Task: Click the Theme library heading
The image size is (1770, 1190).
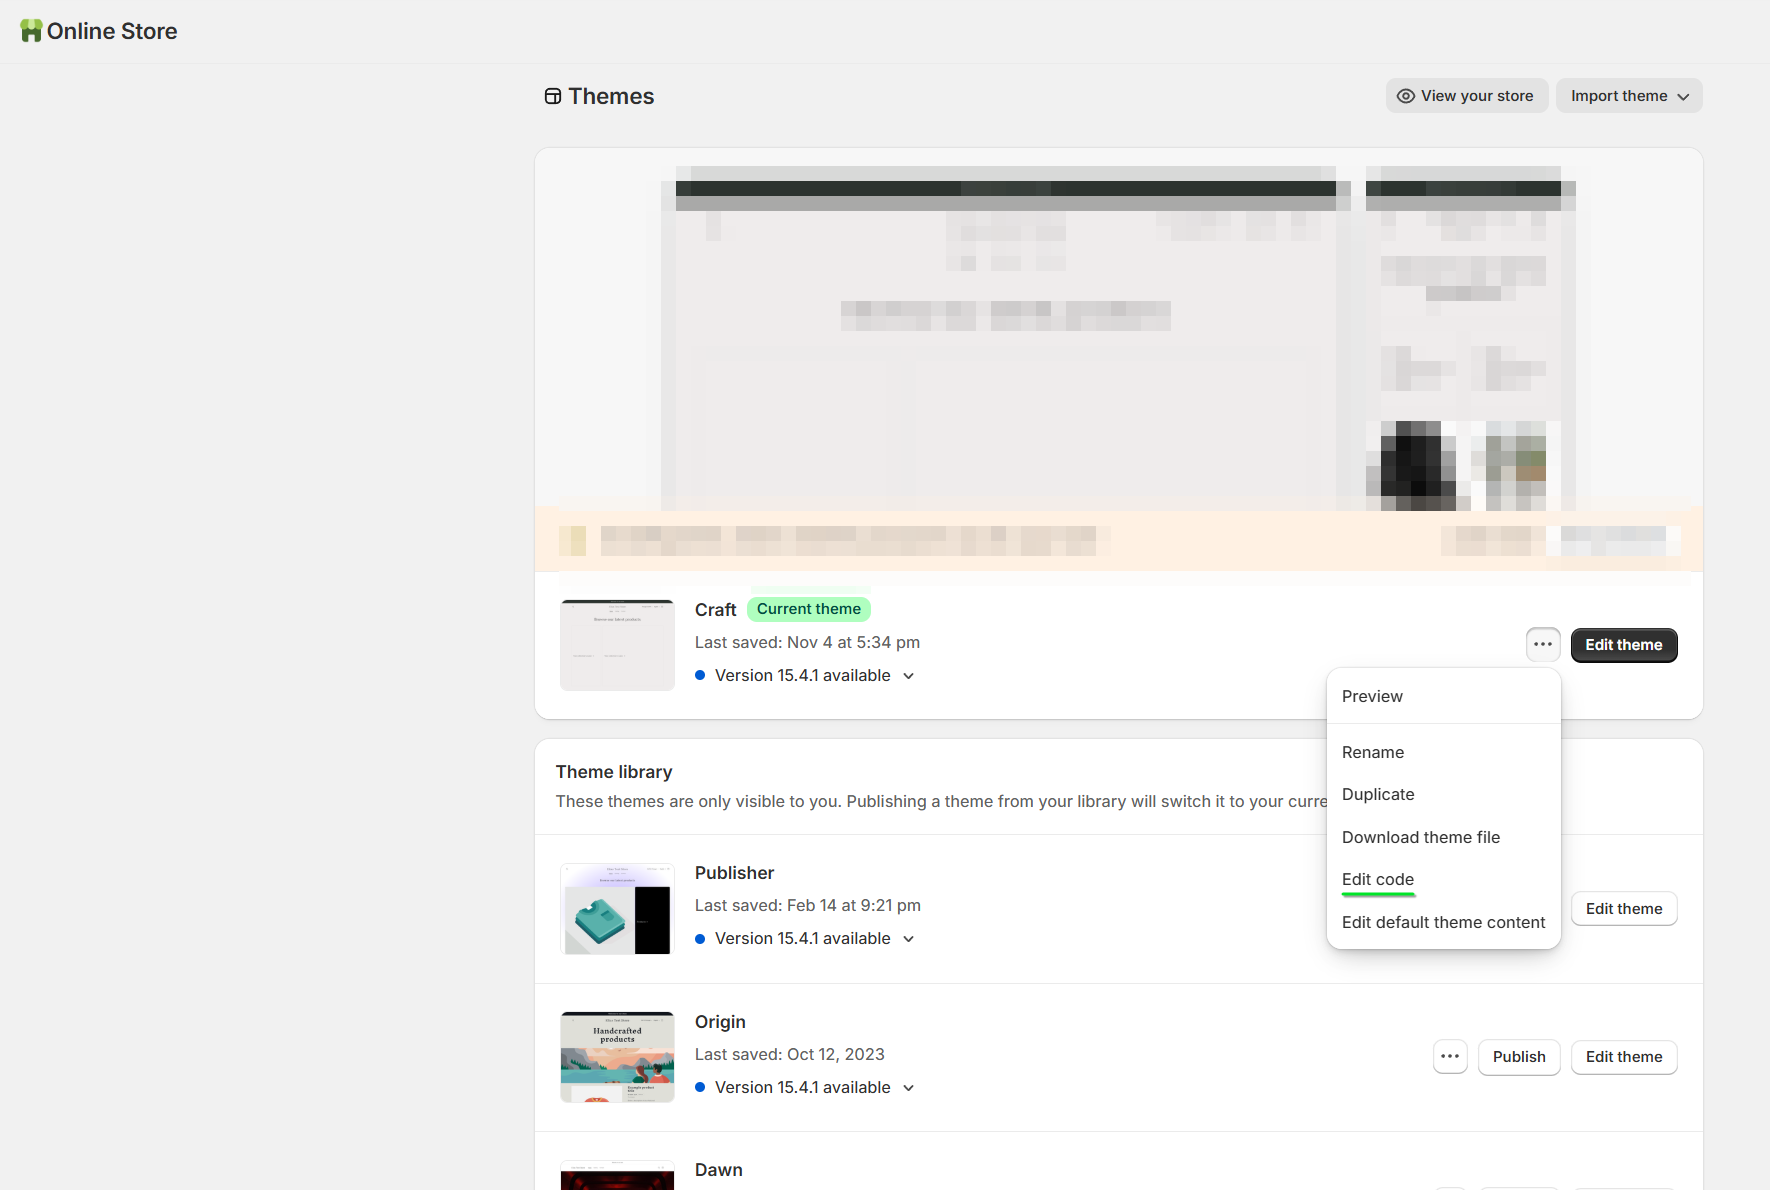Action: pos(614,772)
